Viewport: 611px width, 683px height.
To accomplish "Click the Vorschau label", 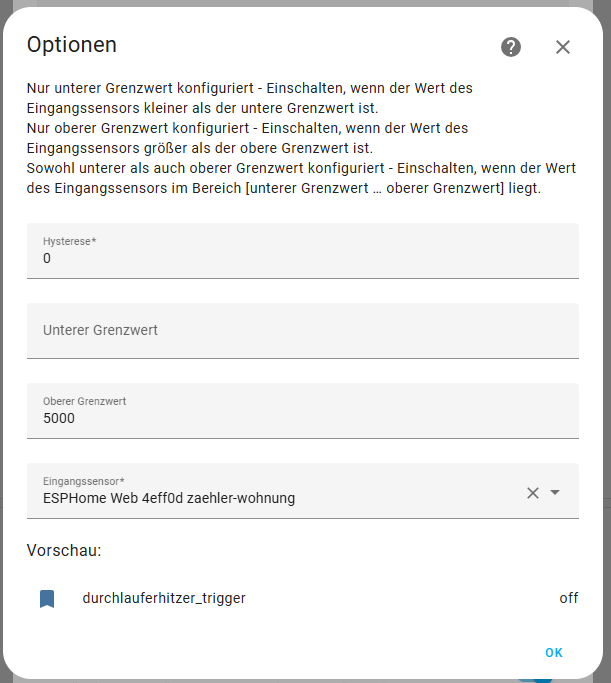I will (65, 550).
